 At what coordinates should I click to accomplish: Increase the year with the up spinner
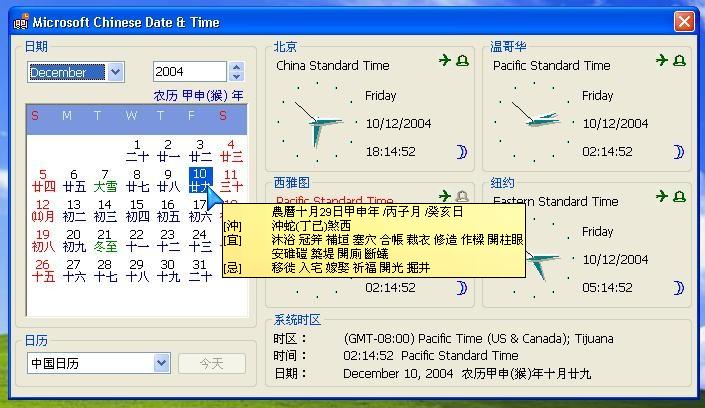coord(236,67)
